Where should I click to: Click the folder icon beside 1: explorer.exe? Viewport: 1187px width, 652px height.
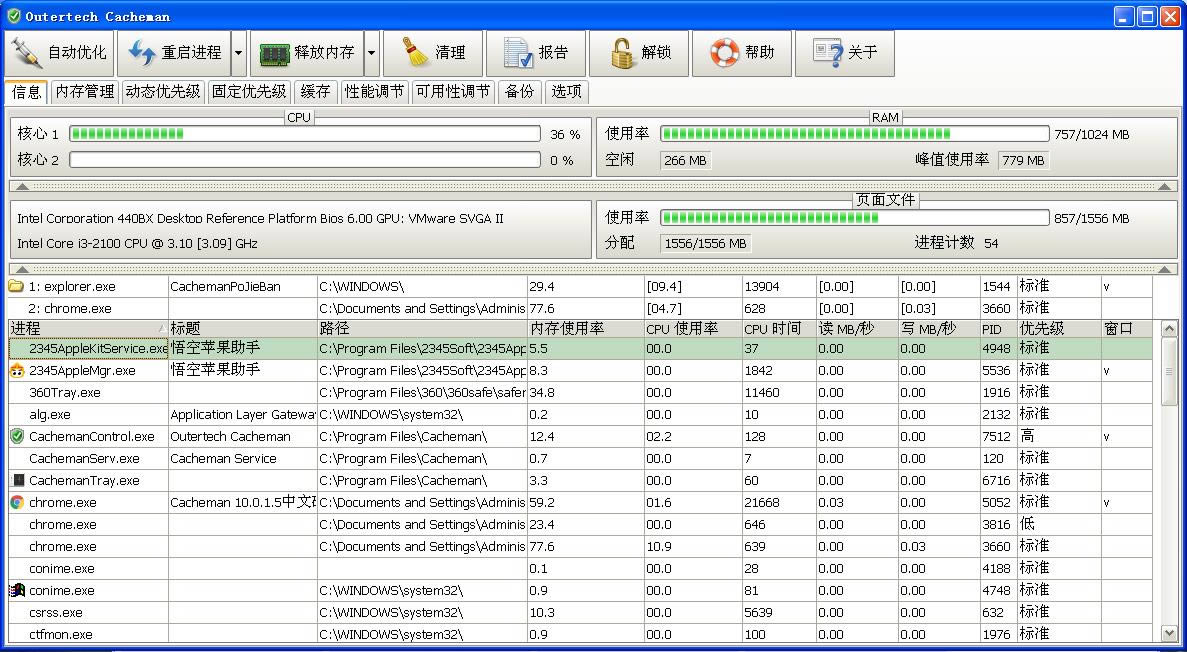pos(16,286)
